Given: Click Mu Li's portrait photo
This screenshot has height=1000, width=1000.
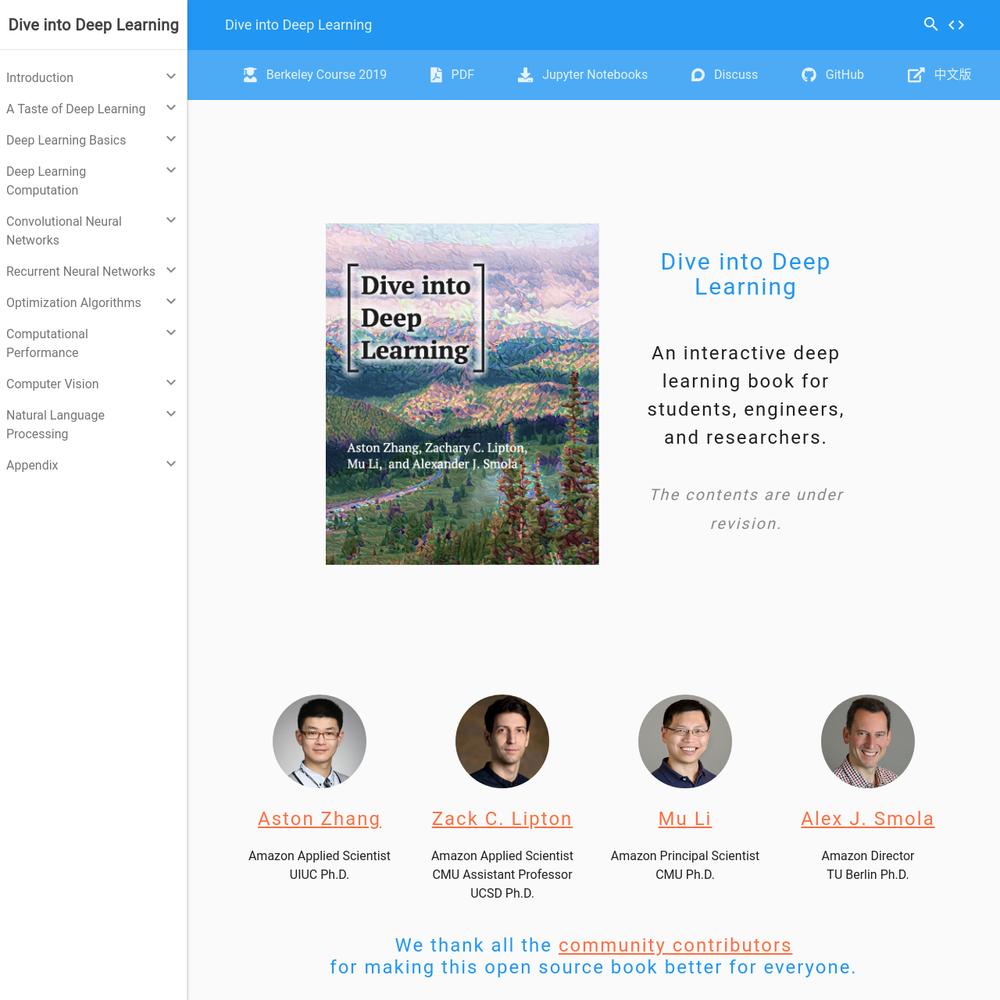Looking at the screenshot, I should pos(685,742).
